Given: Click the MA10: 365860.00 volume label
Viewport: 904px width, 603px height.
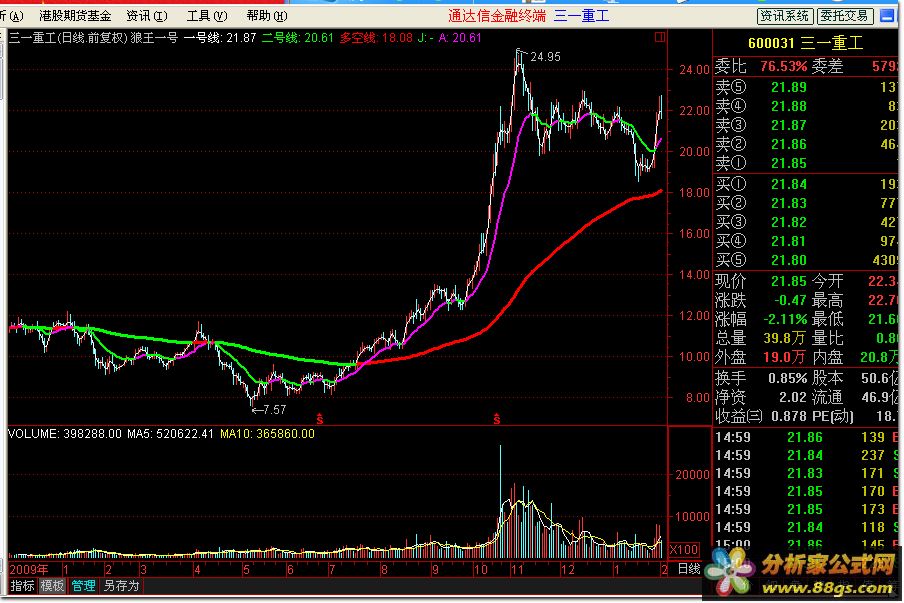Looking at the screenshot, I should (x=268, y=434).
